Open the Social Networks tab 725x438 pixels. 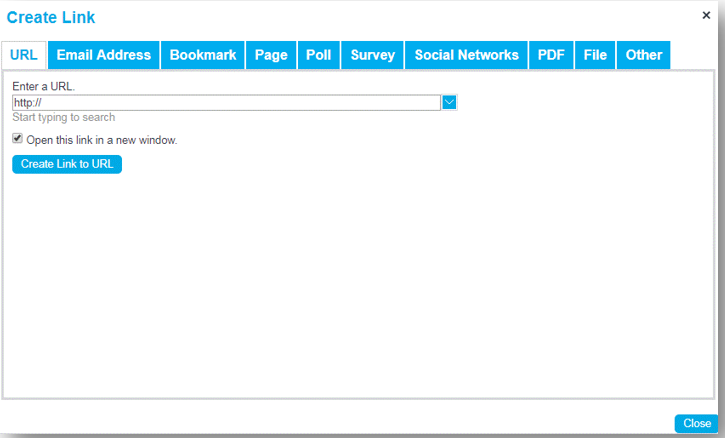[x=466, y=55]
